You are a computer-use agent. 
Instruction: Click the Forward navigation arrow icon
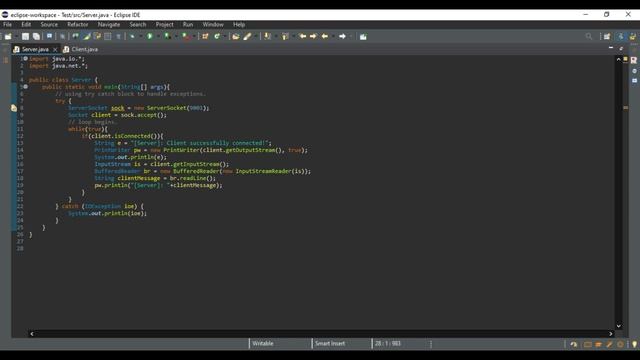(342, 37)
